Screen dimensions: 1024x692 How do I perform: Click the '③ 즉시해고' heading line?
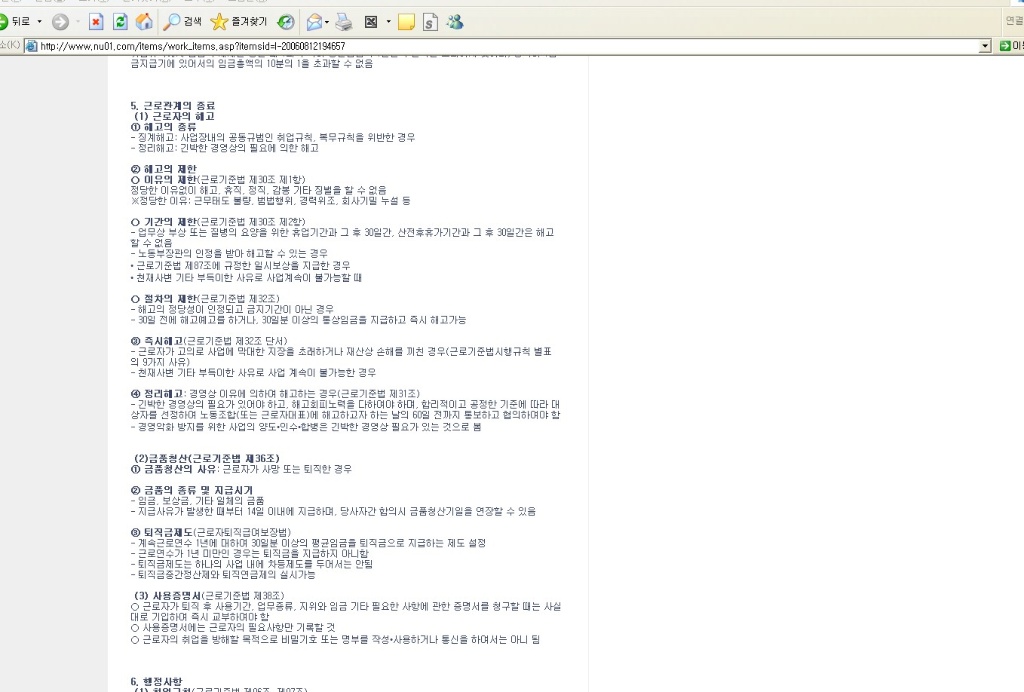(x=208, y=341)
